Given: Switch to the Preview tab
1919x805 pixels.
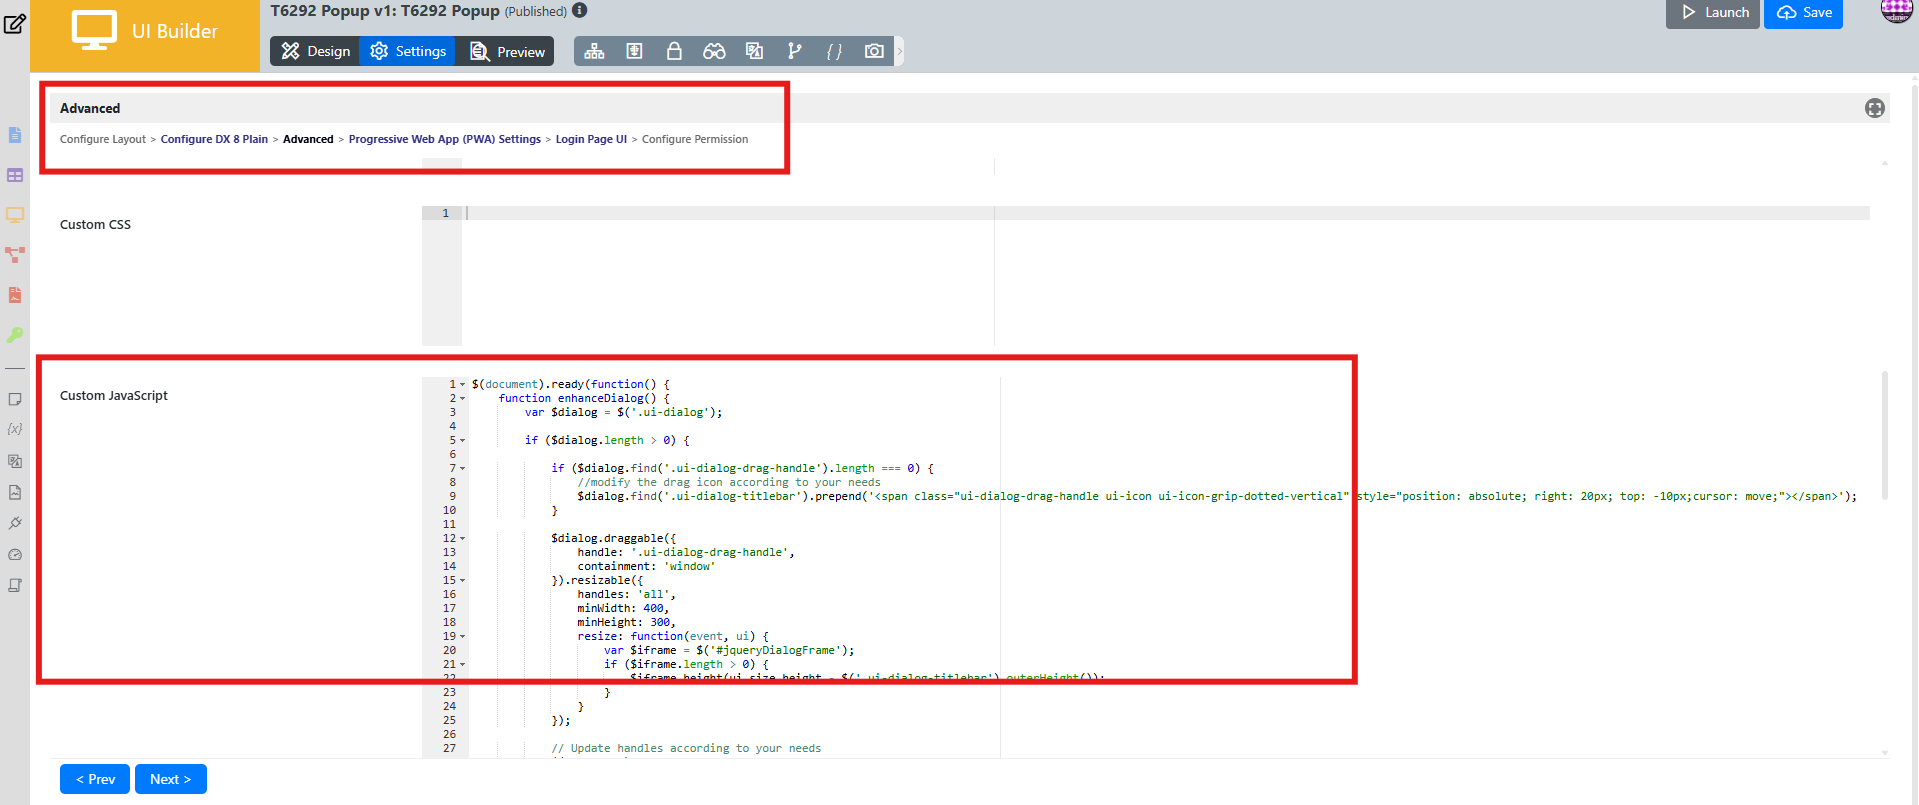Looking at the screenshot, I should (x=507, y=51).
